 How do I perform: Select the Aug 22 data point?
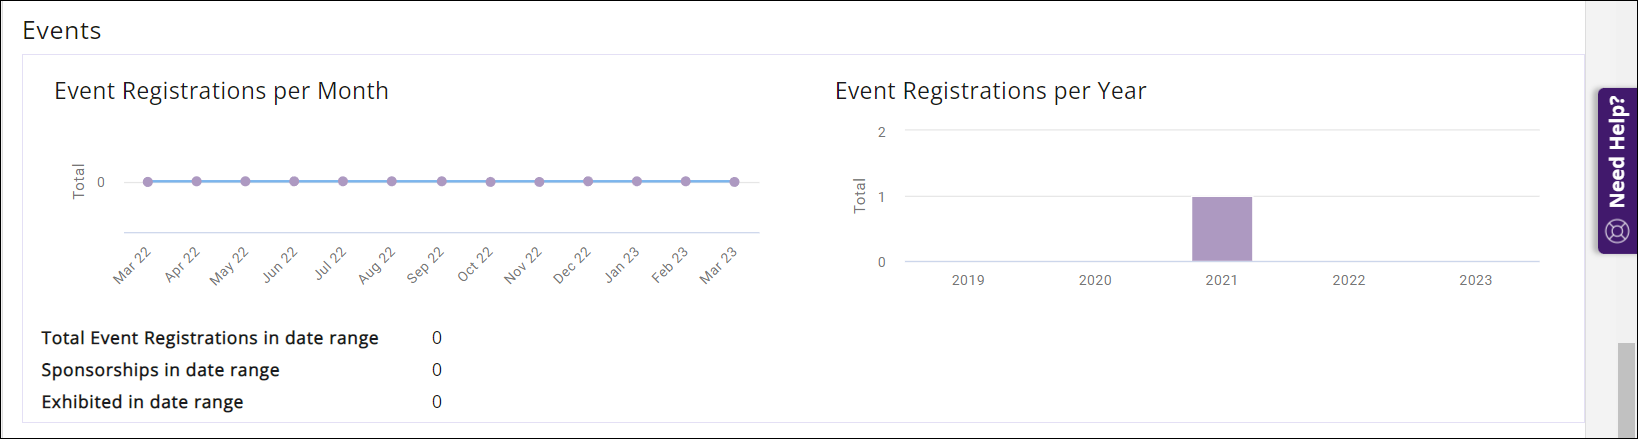coord(392,181)
